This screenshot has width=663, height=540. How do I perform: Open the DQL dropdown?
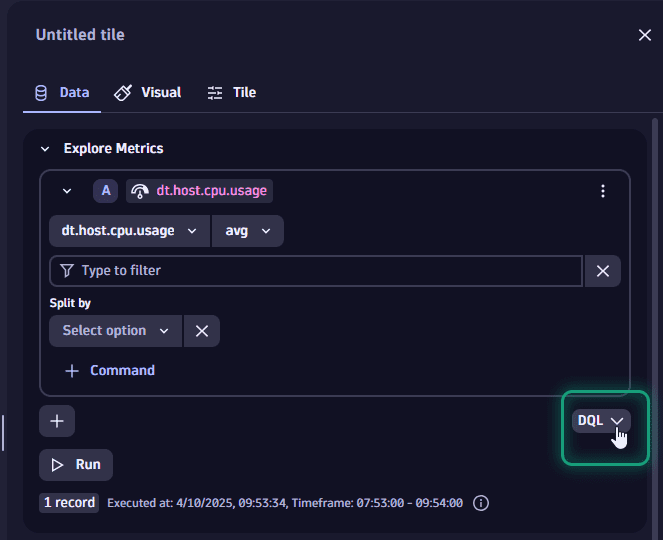pos(601,421)
